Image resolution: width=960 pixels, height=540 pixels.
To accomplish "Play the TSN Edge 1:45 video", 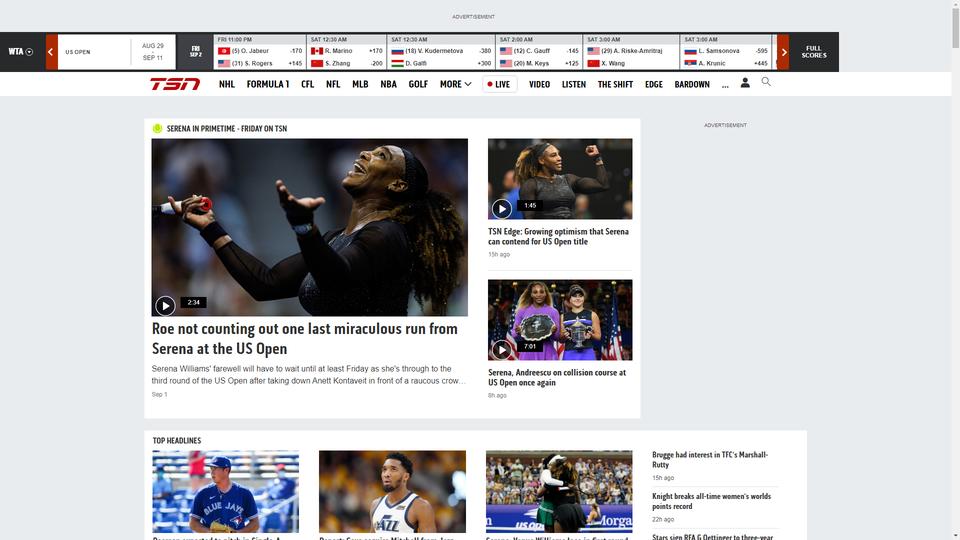I will 501,209.
